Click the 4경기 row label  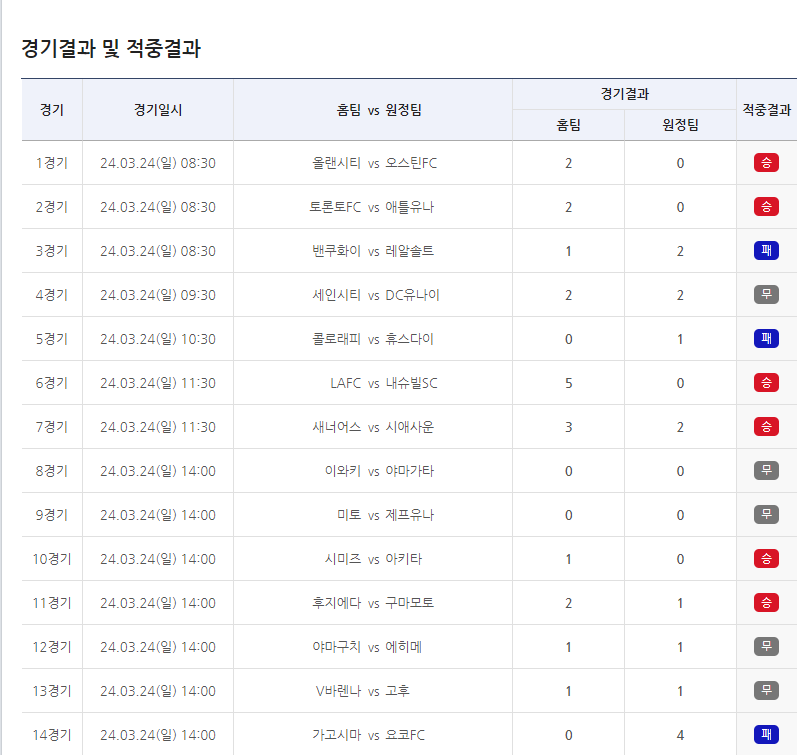(x=52, y=295)
